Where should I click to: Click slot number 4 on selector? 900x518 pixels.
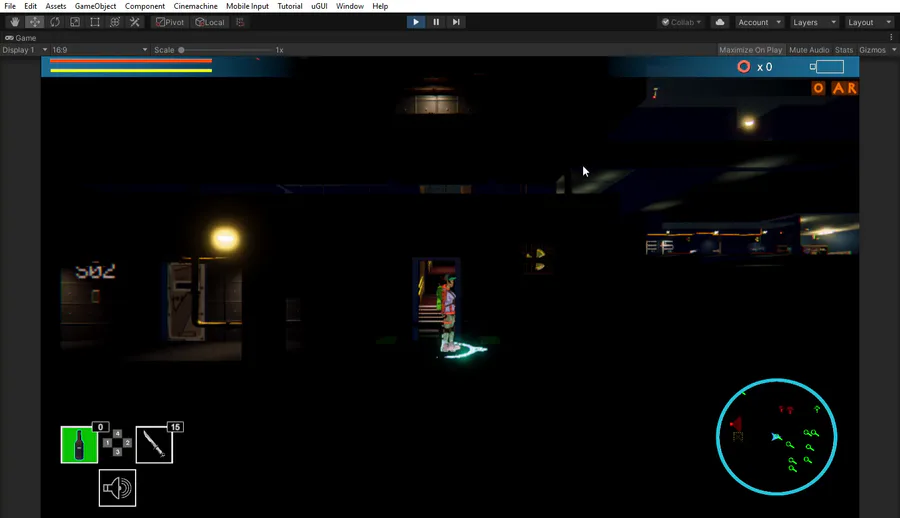click(x=117, y=434)
